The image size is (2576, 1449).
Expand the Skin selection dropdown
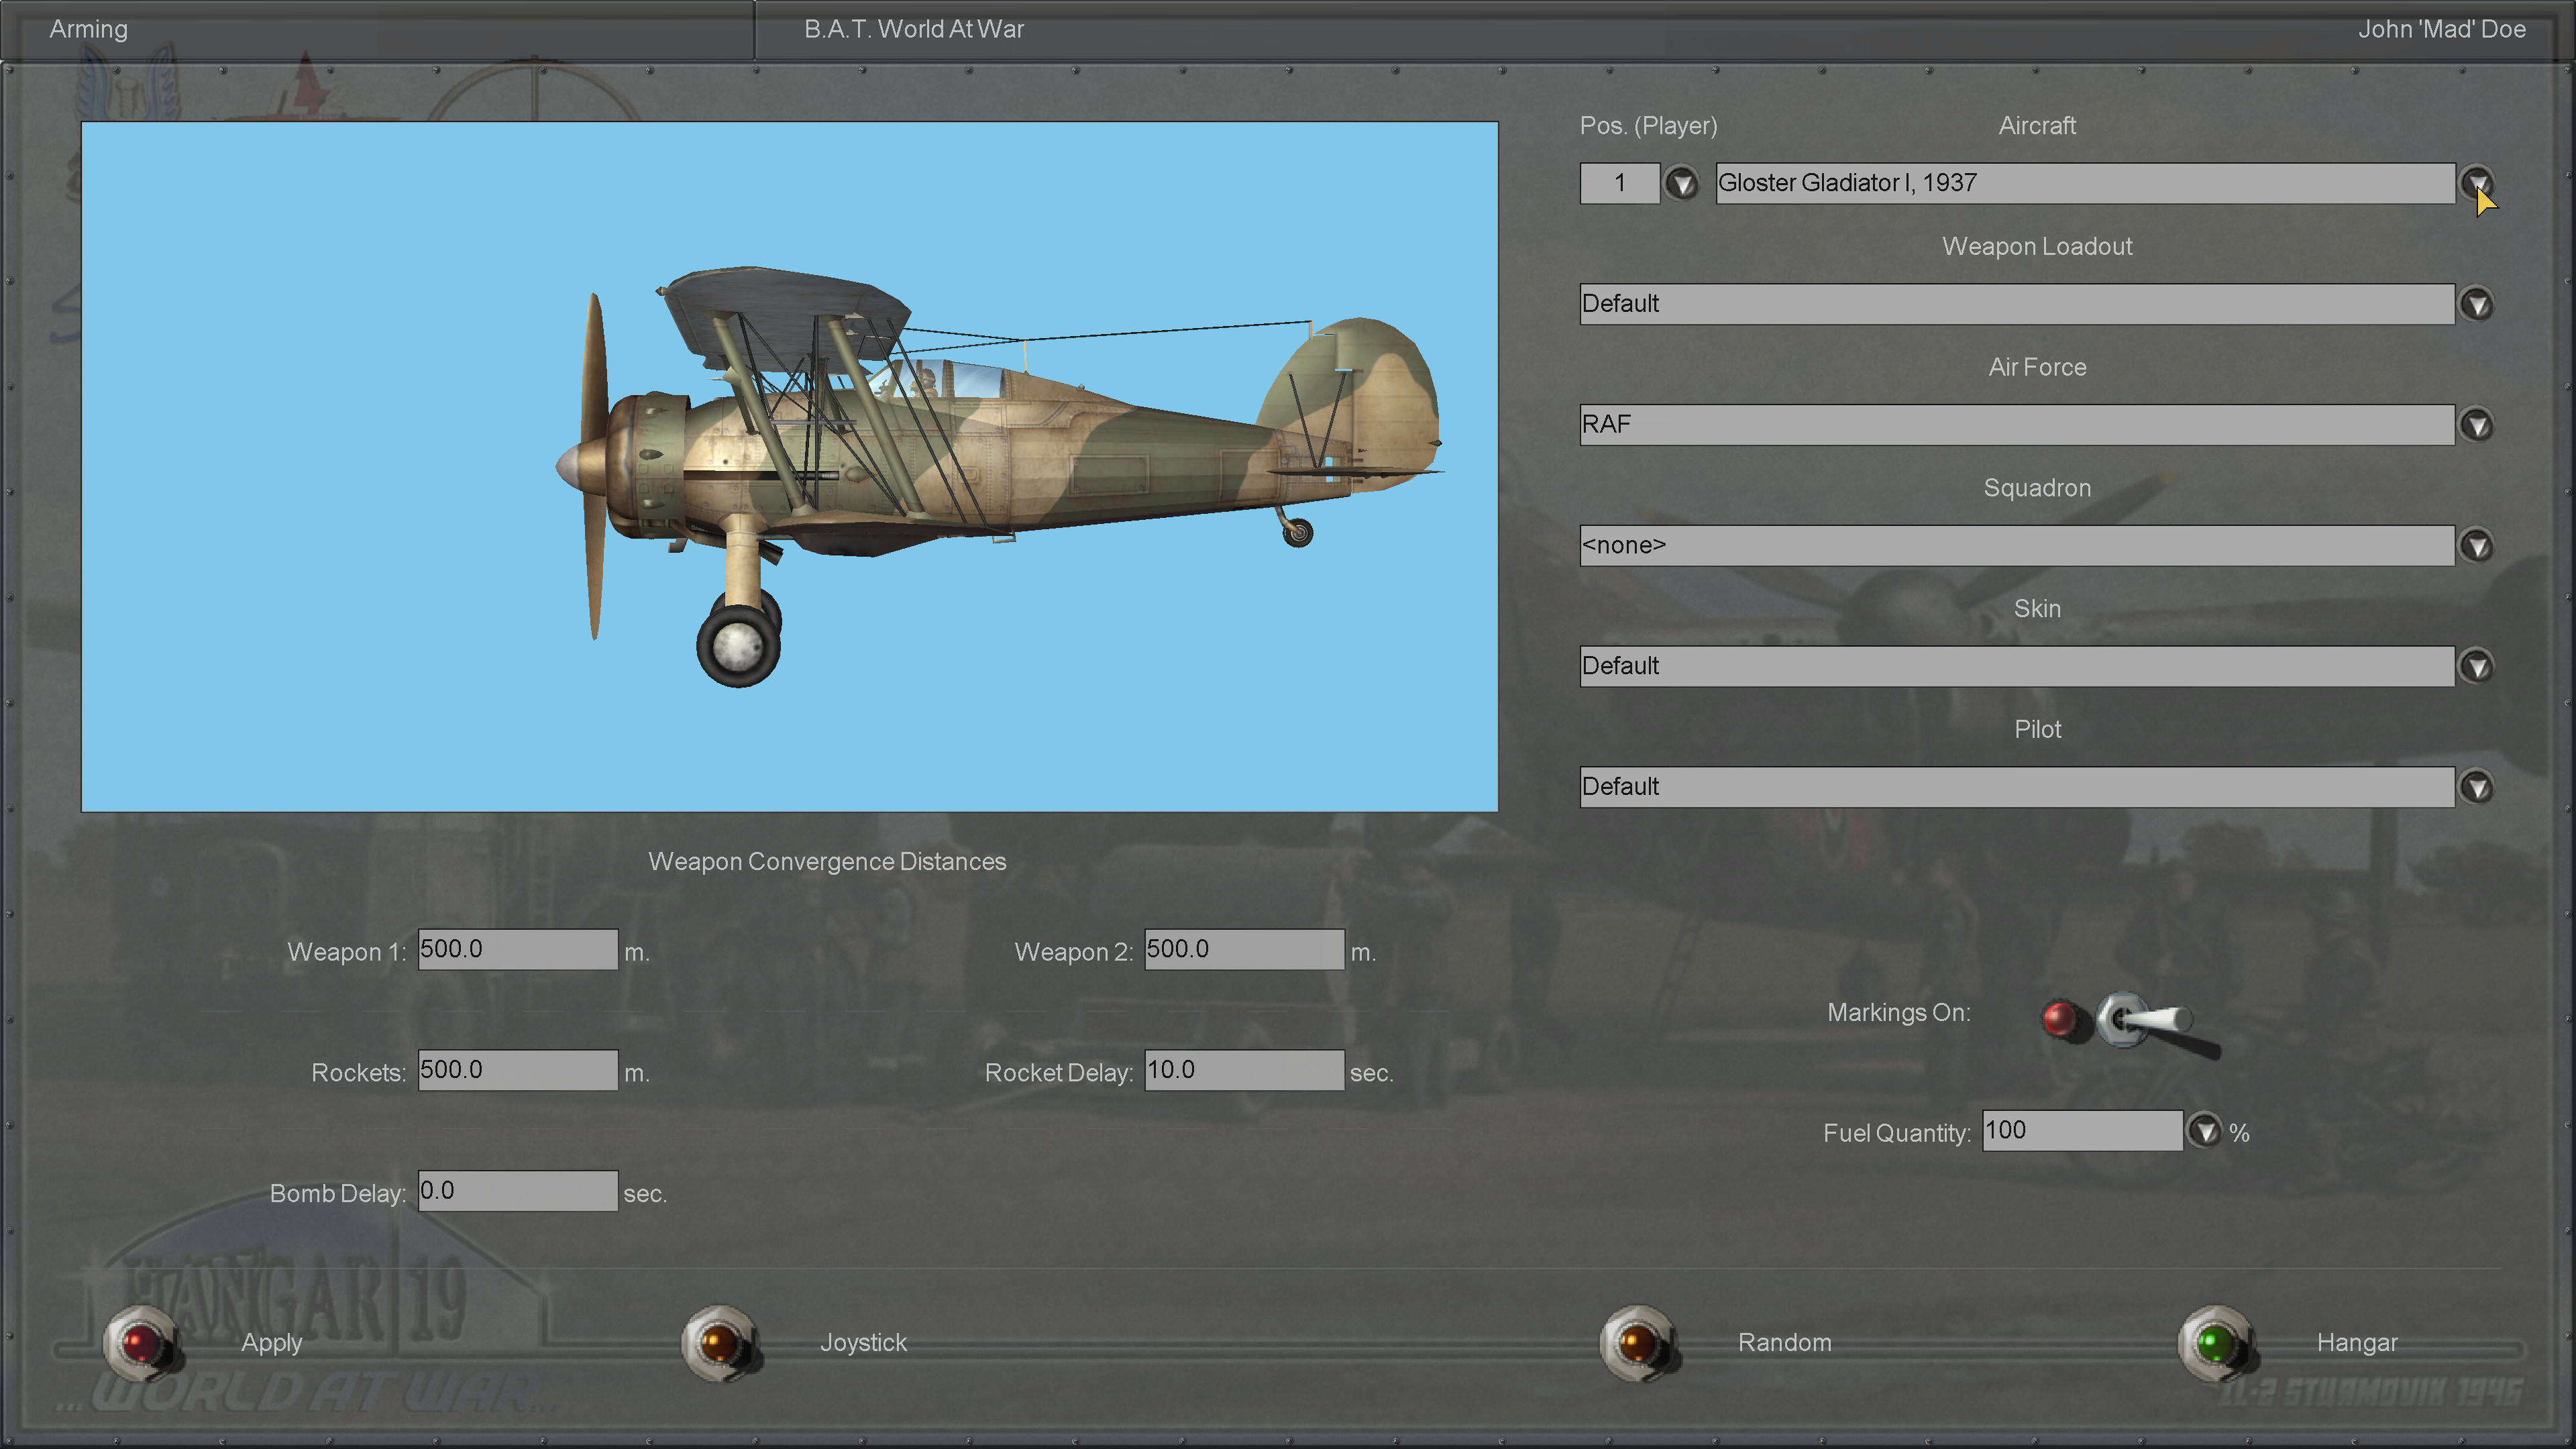pos(2476,666)
